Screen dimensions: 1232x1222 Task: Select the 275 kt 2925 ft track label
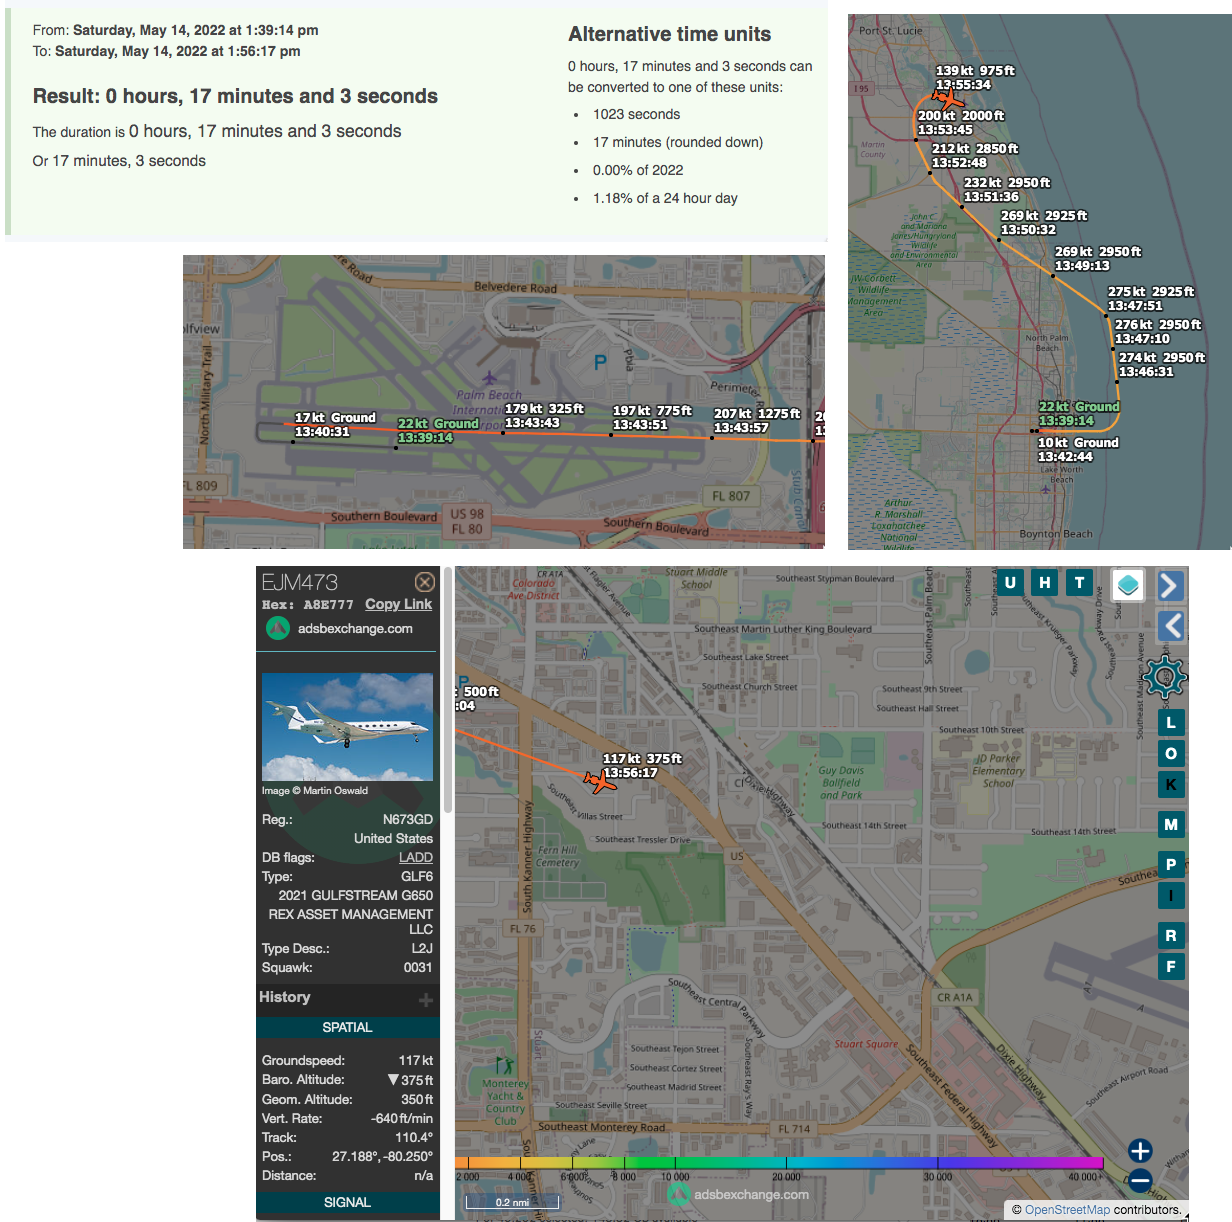click(1151, 298)
